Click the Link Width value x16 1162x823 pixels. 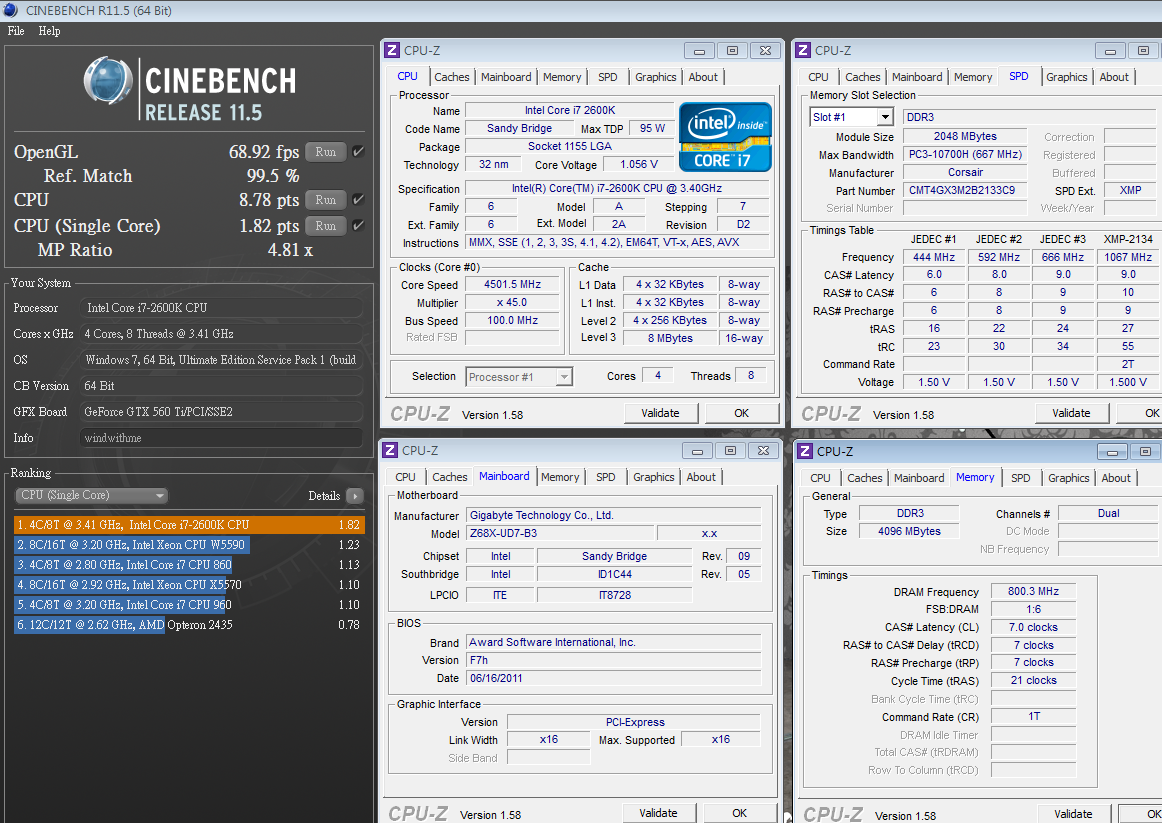548,739
